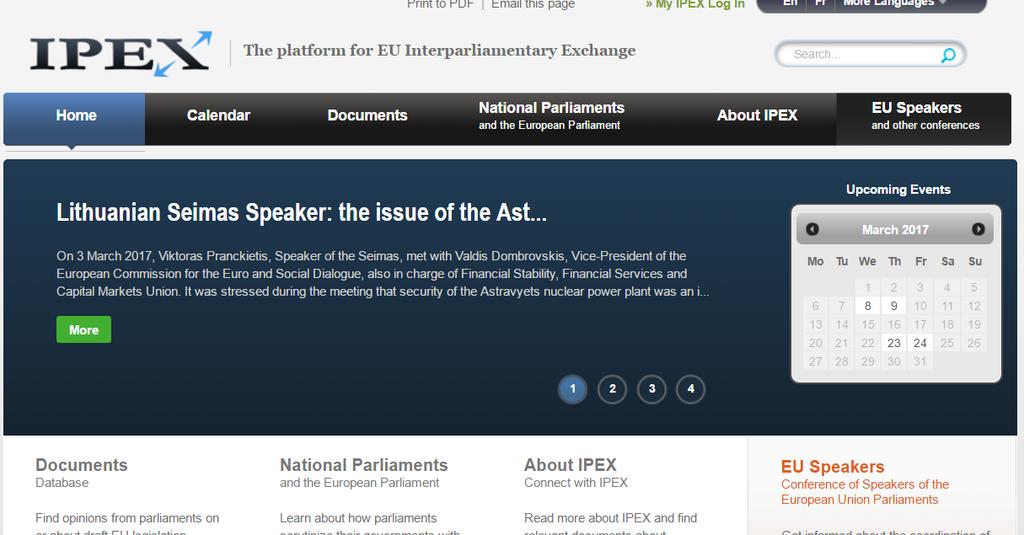Click the green More button
Screen dimensions: 1024x535
(84, 330)
